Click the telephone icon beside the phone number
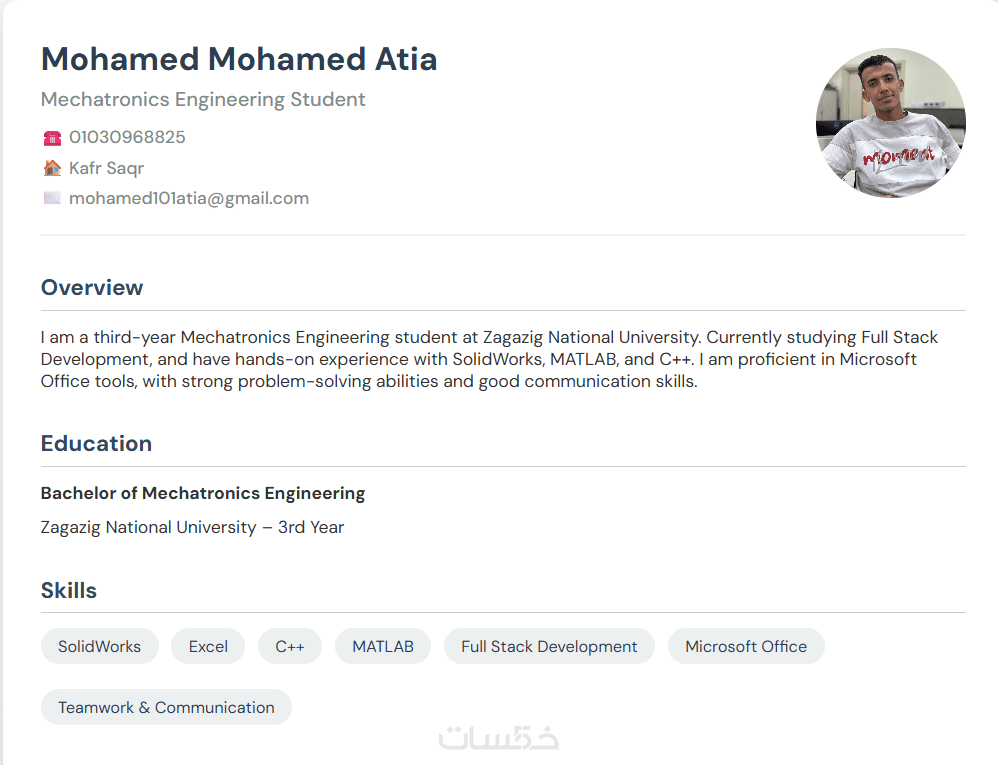Viewport: 998px width, 765px height. click(52, 138)
